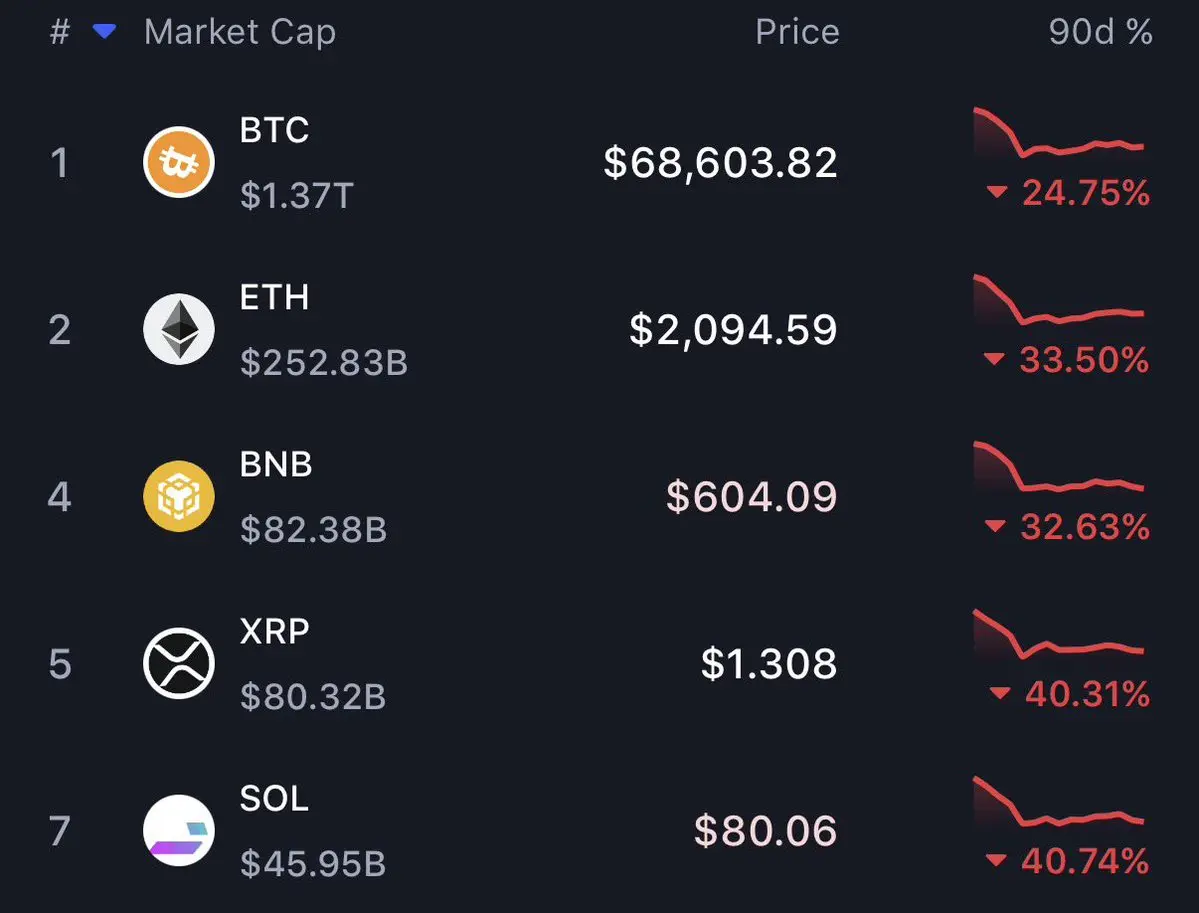This screenshot has height=913, width=1199.
Task: Open the XRP ticker name
Action: pos(275,632)
